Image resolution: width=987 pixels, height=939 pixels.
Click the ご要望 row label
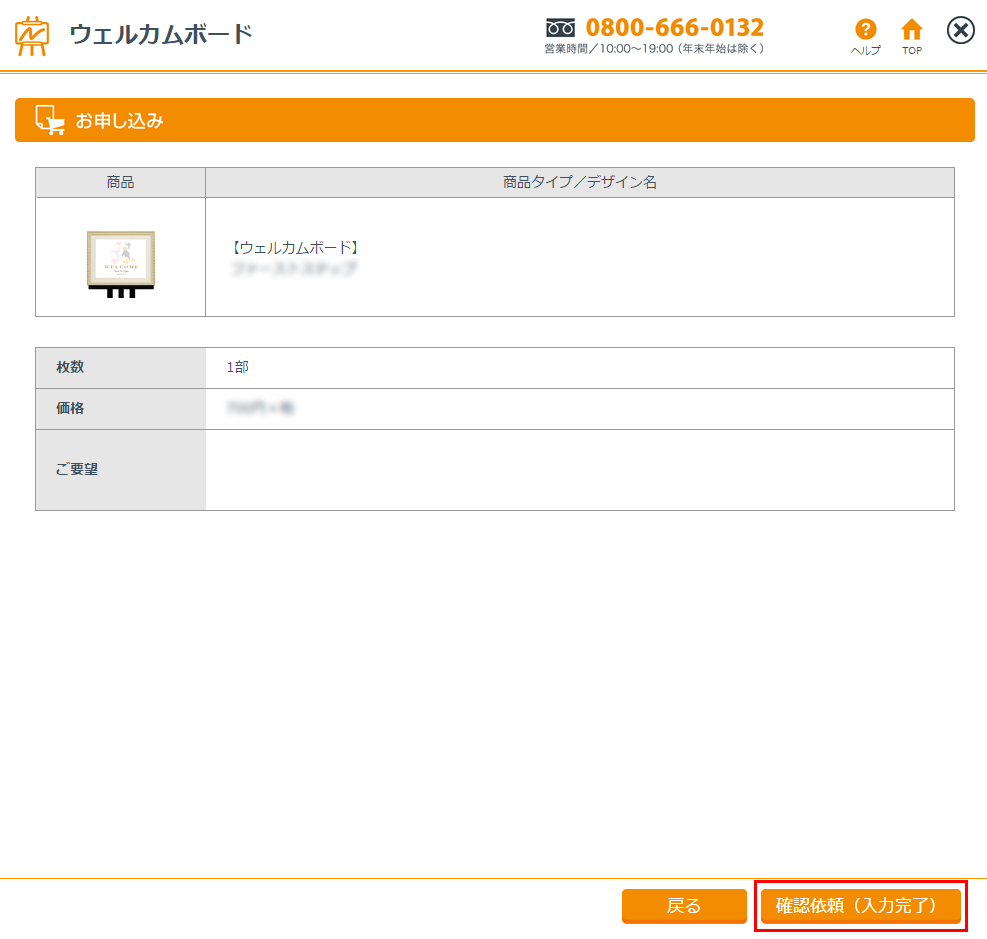tap(76, 469)
